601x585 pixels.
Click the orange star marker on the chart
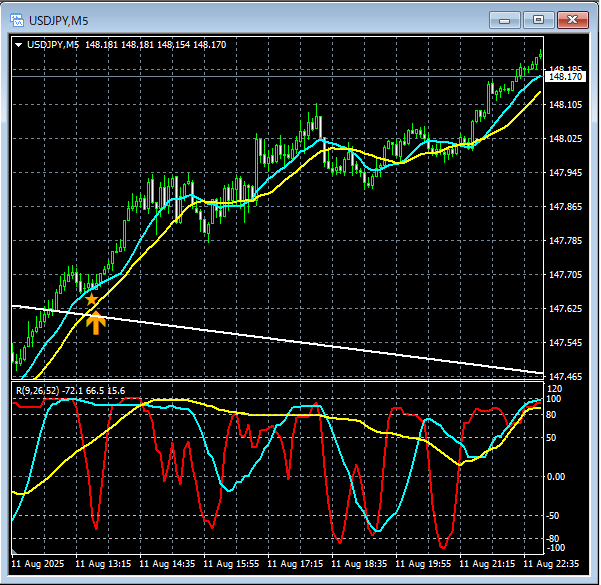pos(92,299)
